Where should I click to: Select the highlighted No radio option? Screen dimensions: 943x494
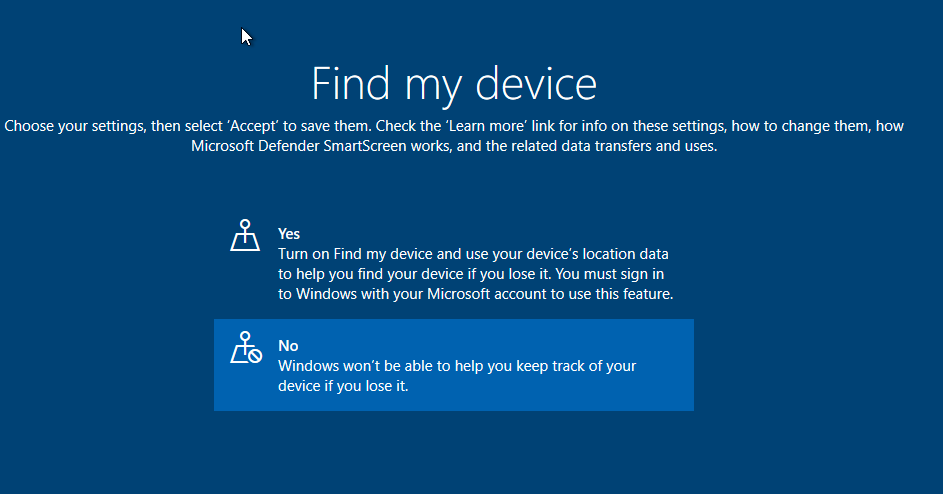pyautogui.click(x=453, y=365)
